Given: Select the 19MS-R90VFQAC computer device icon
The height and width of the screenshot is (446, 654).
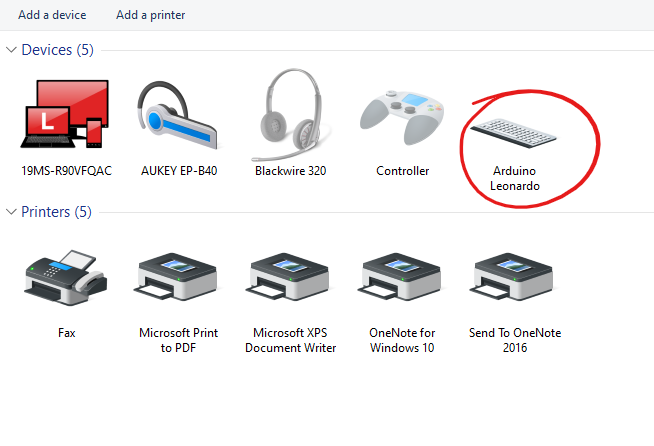Looking at the screenshot, I should pyautogui.click(x=65, y=114).
